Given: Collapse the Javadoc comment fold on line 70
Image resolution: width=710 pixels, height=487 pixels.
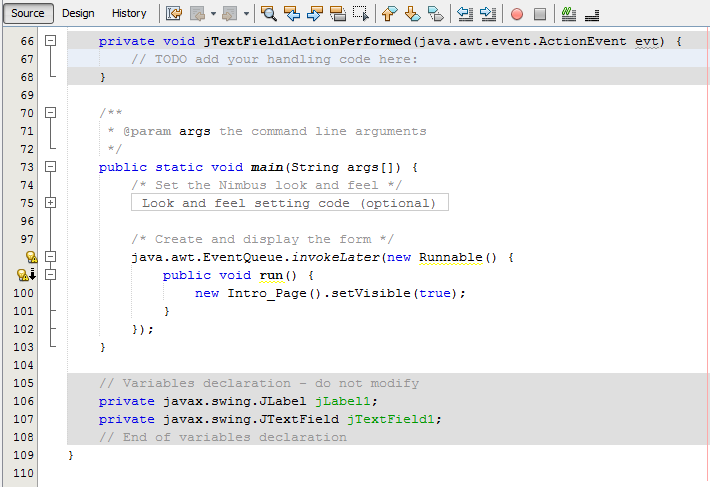Looking at the screenshot, I should click(x=51, y=112).
